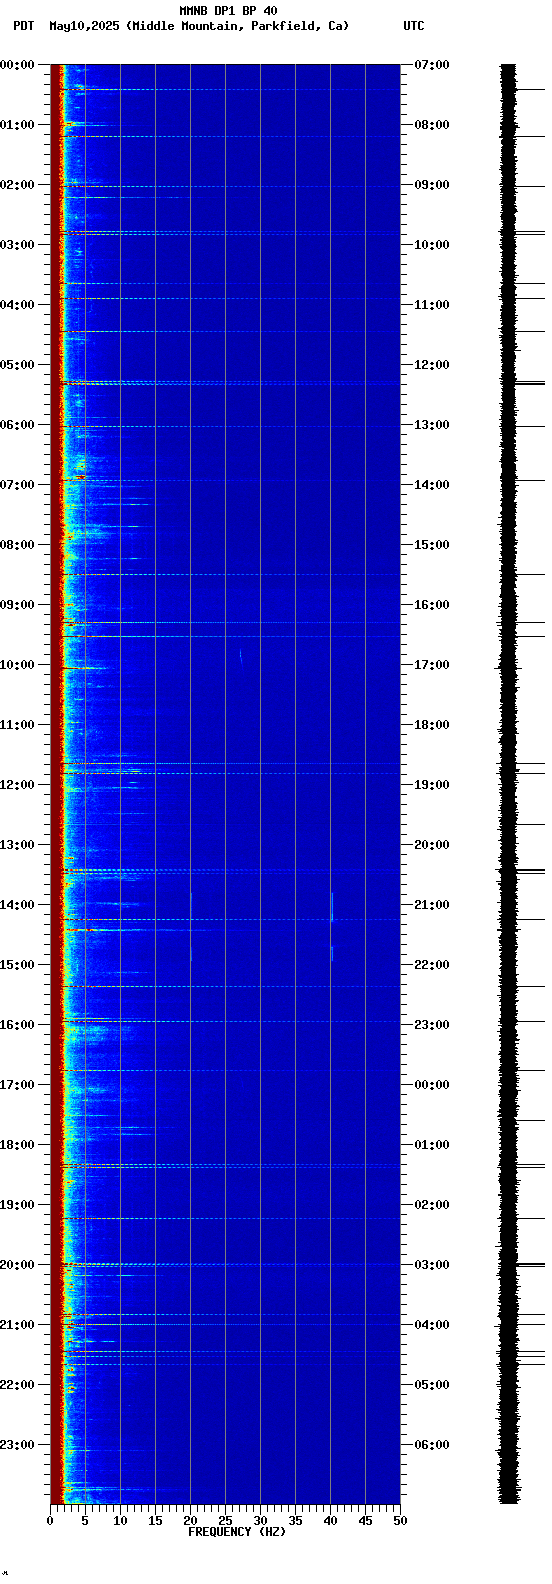Click the frequency axis tick label '5'
This screenshot has height=1584, width=552.
[x=85, y=1521]
